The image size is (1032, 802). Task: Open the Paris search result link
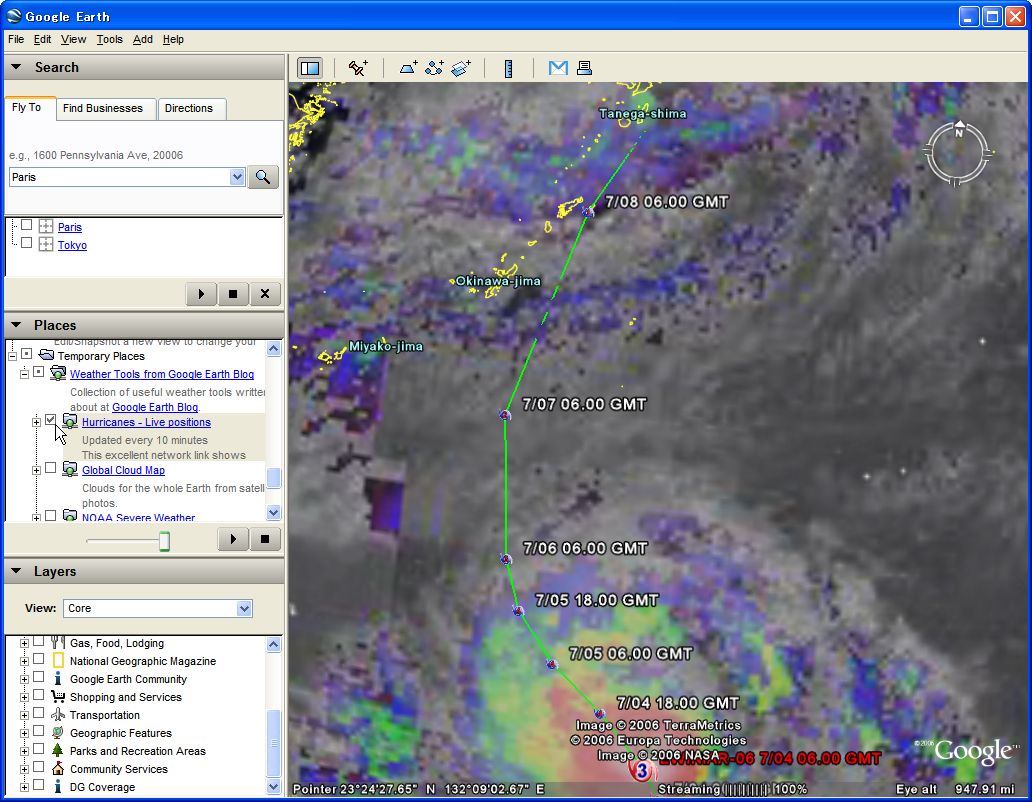(x=70, y=227)
